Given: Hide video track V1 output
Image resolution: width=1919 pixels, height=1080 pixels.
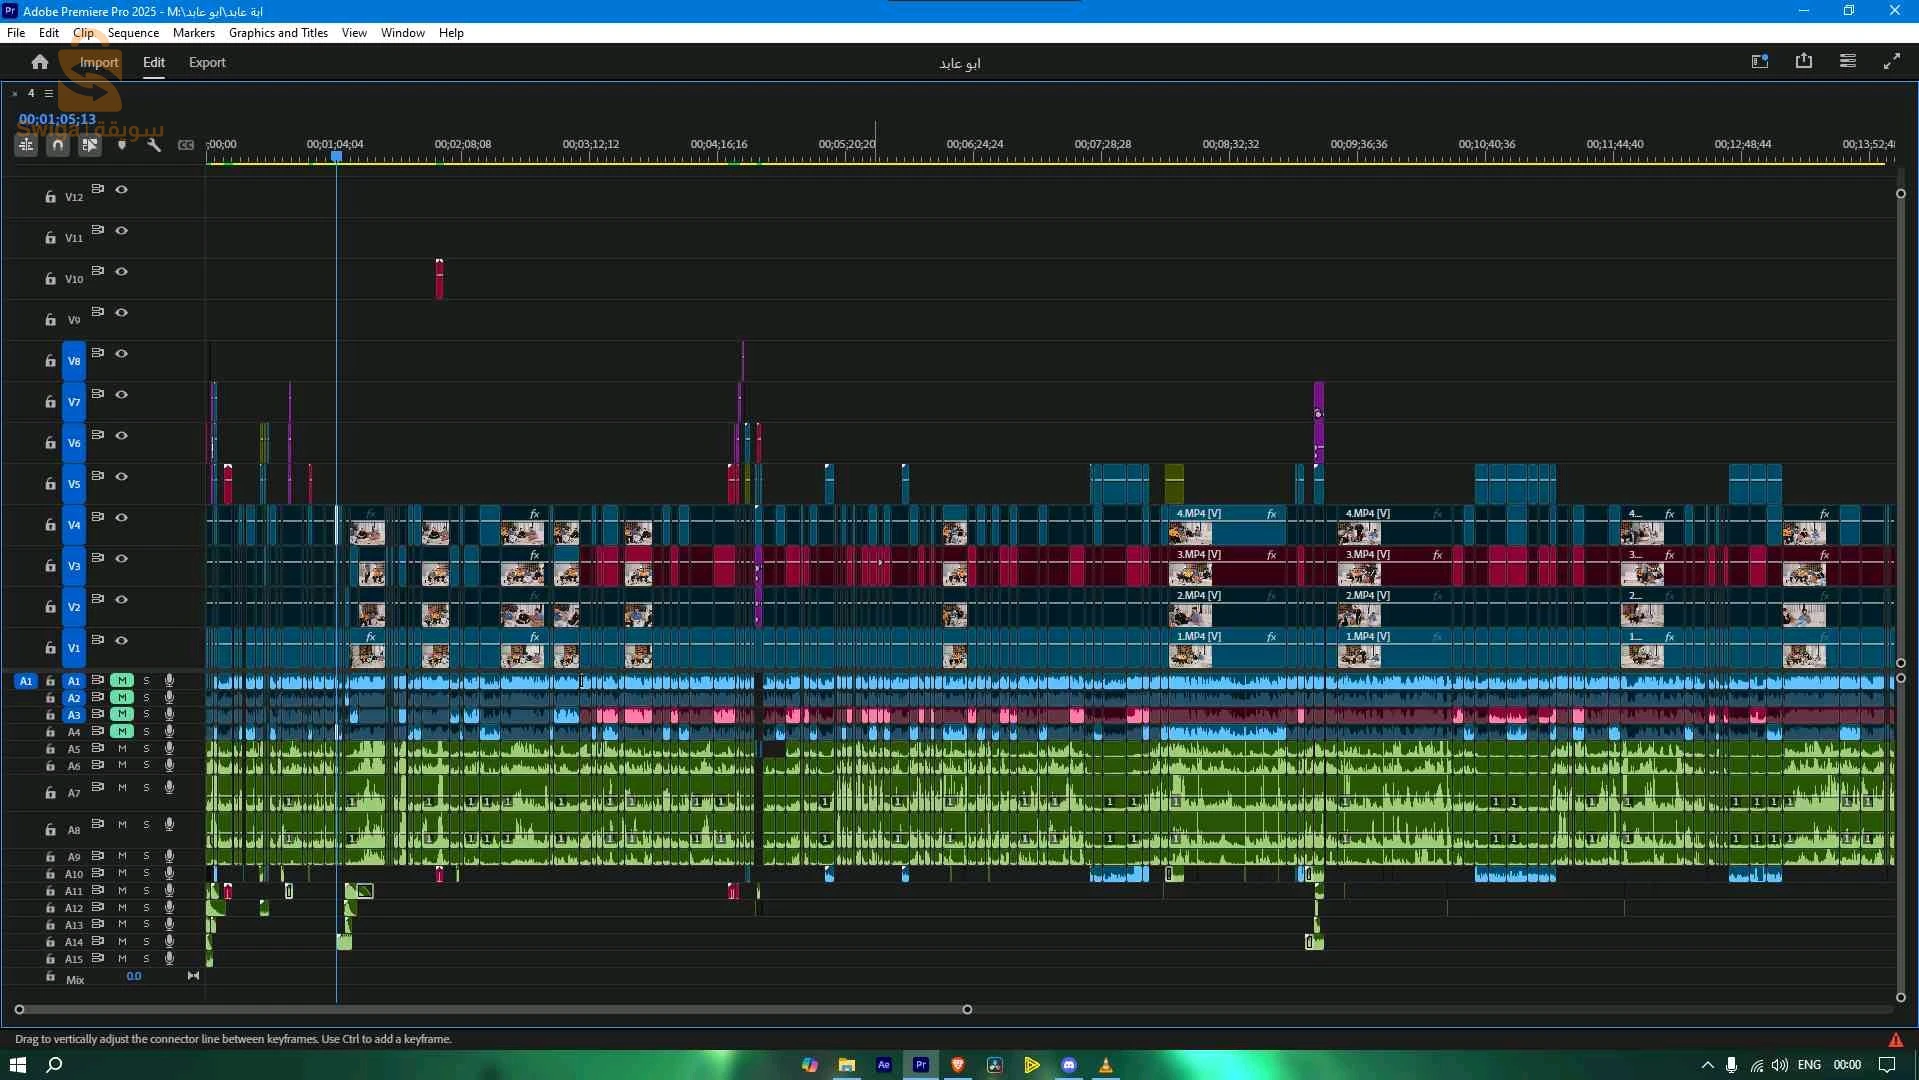Looking at the screenshot, I should click(x=122, y=640).
